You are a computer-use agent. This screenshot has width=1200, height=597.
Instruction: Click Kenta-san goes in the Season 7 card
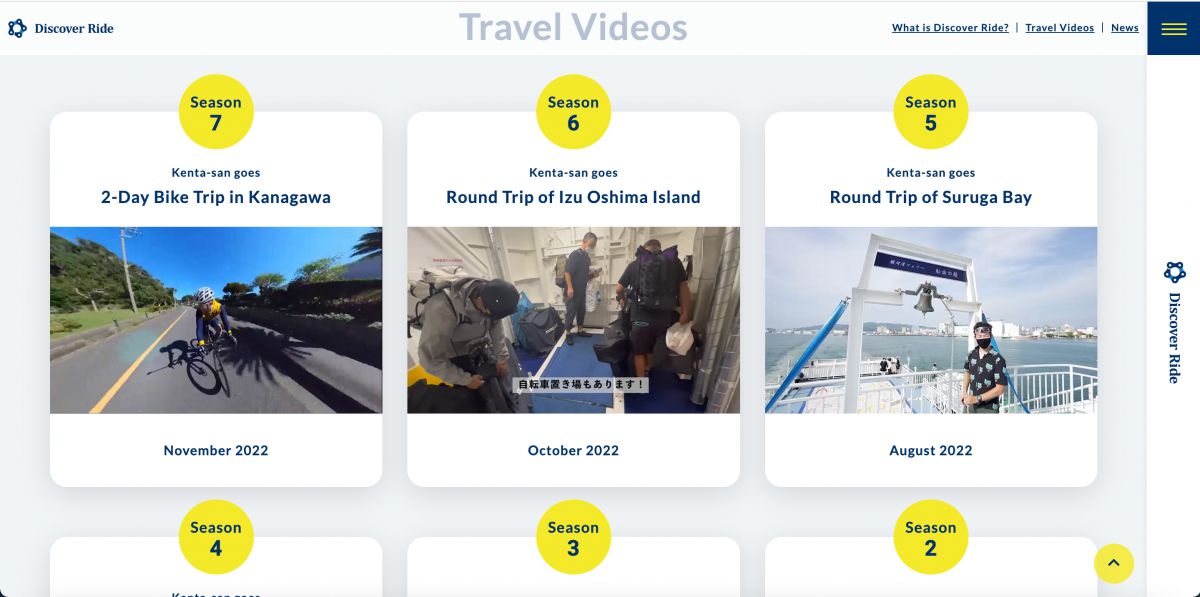tap(216, 173)
